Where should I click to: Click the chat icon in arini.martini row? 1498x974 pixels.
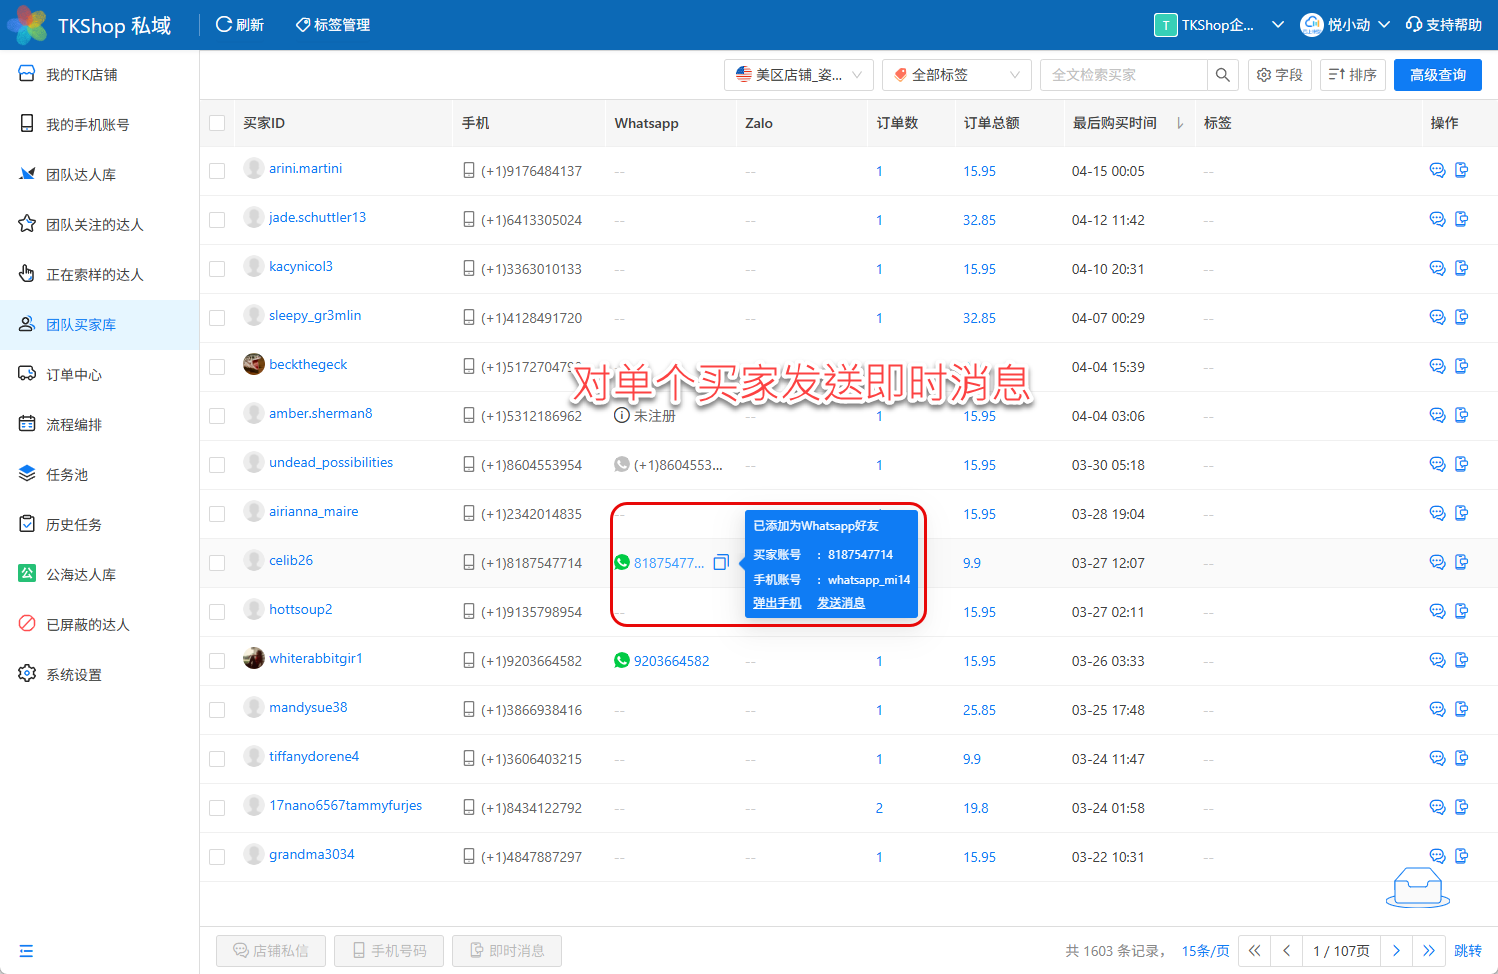pyautogui.click(x=1437, y=170)
